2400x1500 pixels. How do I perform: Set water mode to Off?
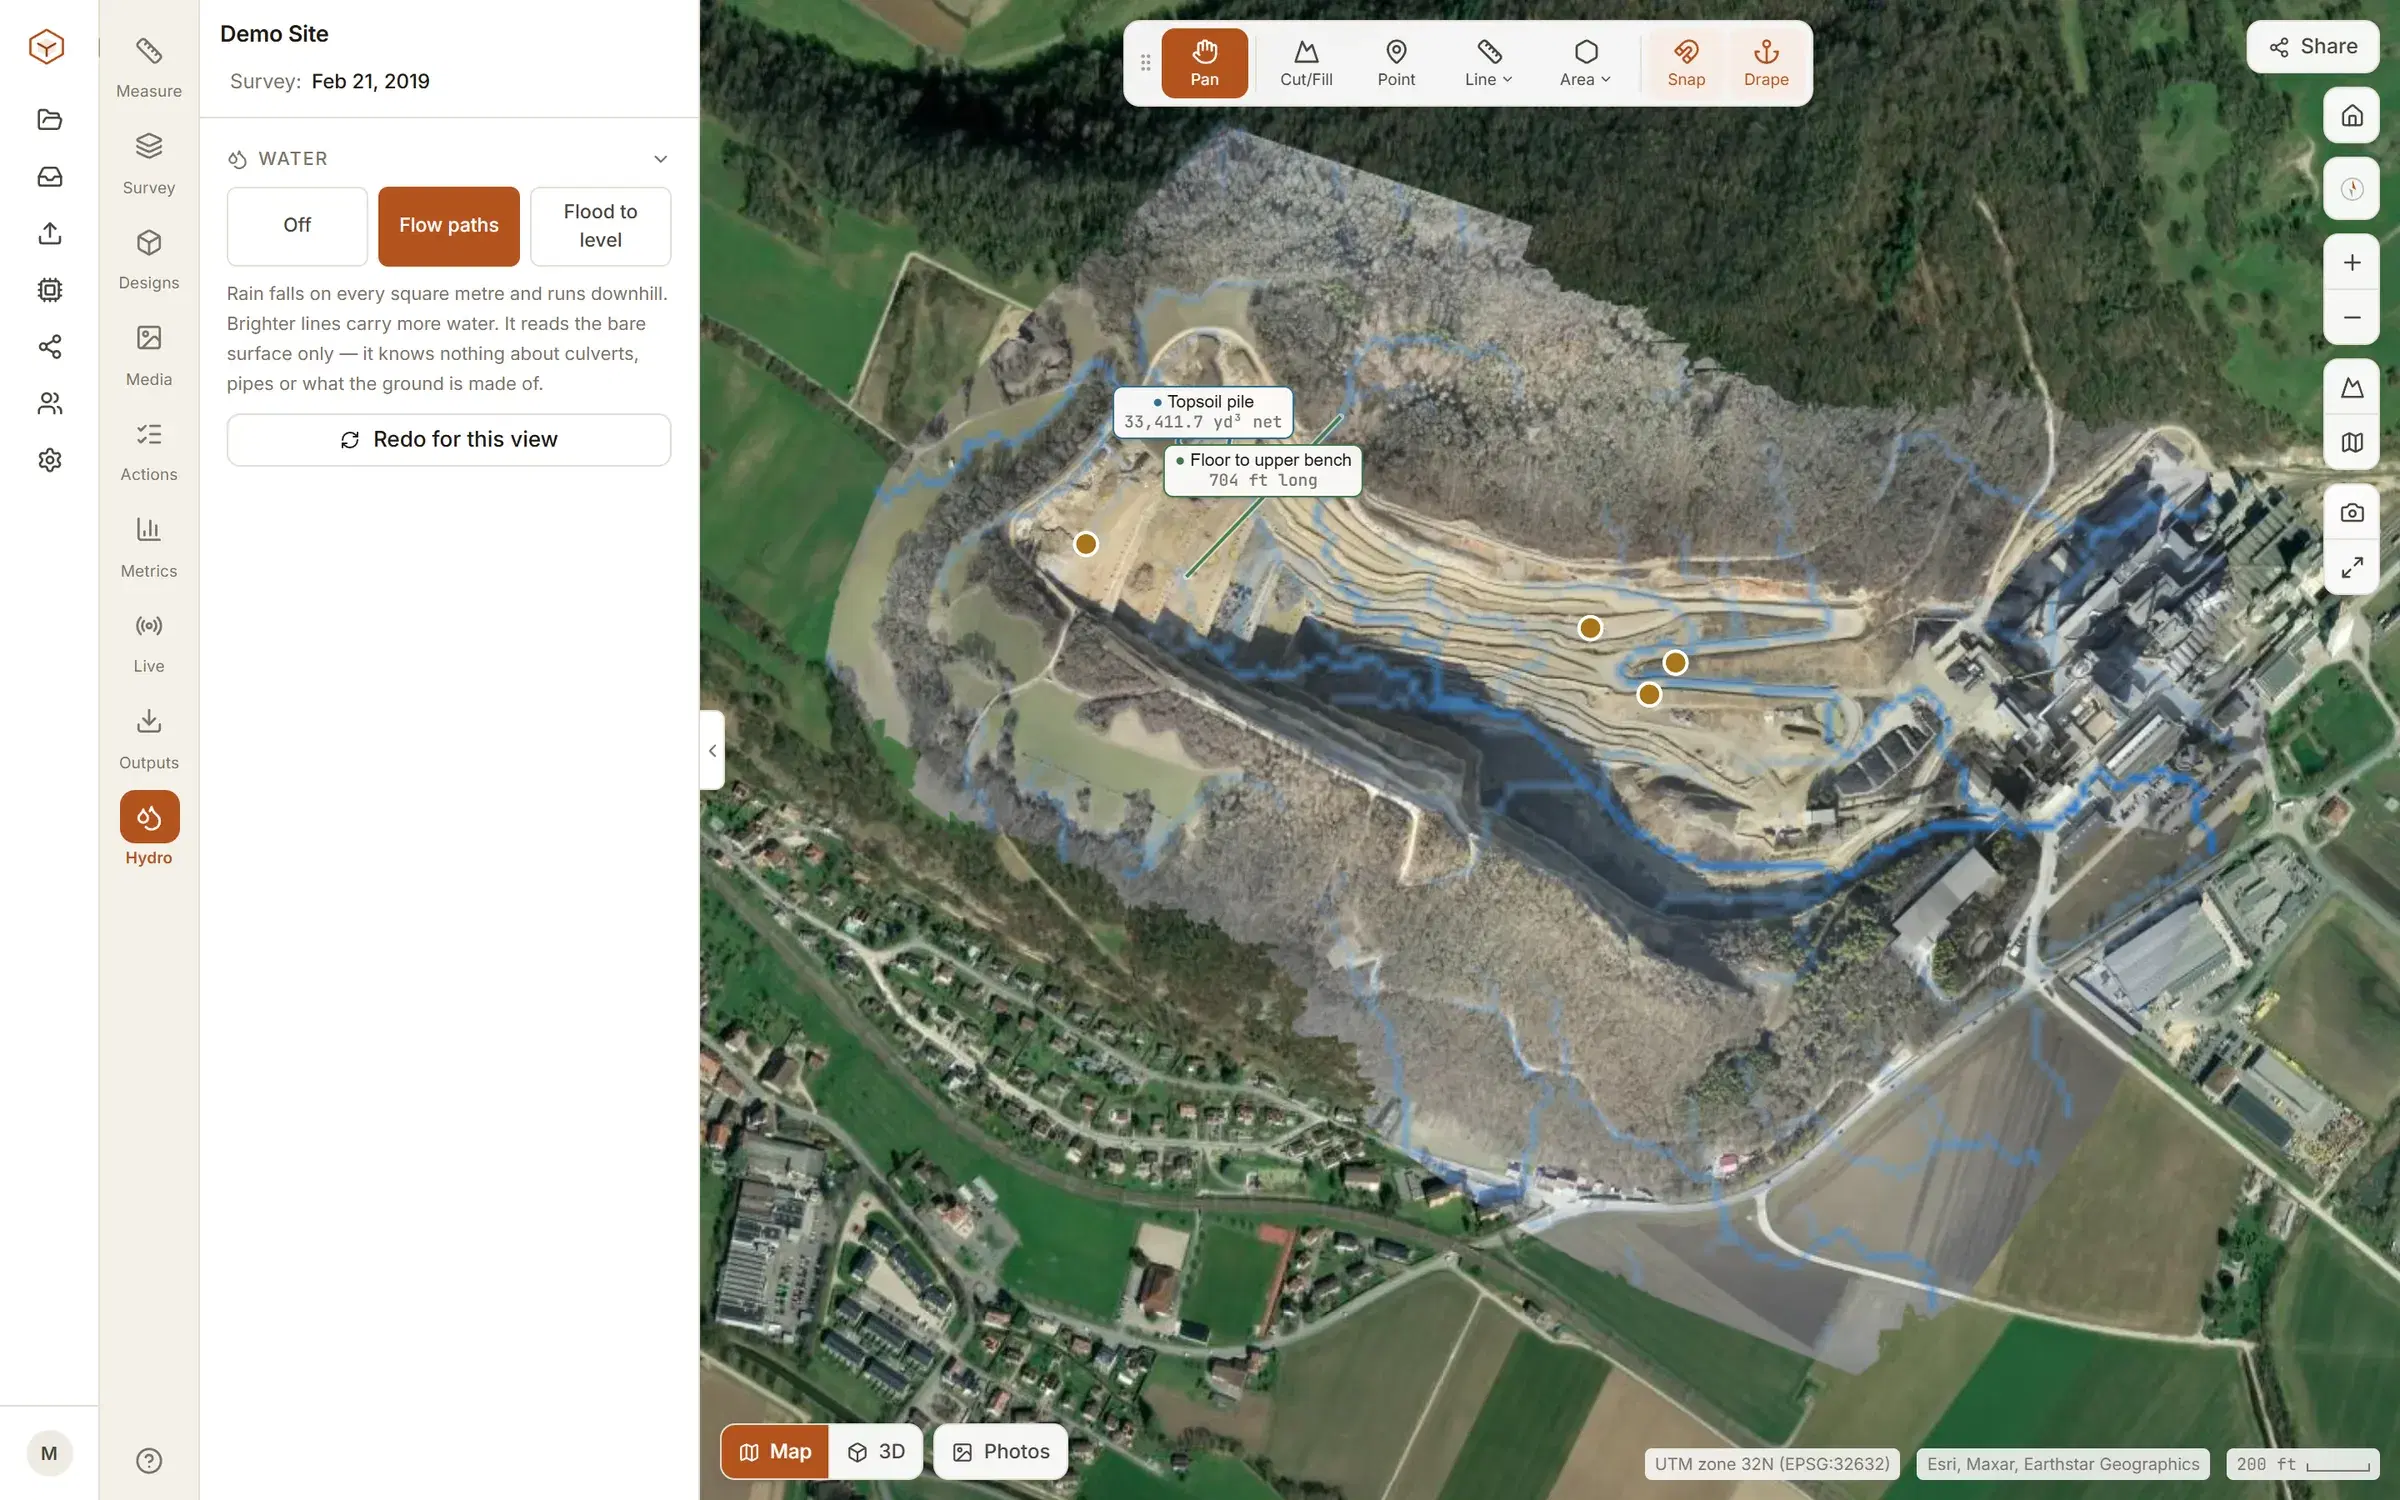tap(297, 226)
